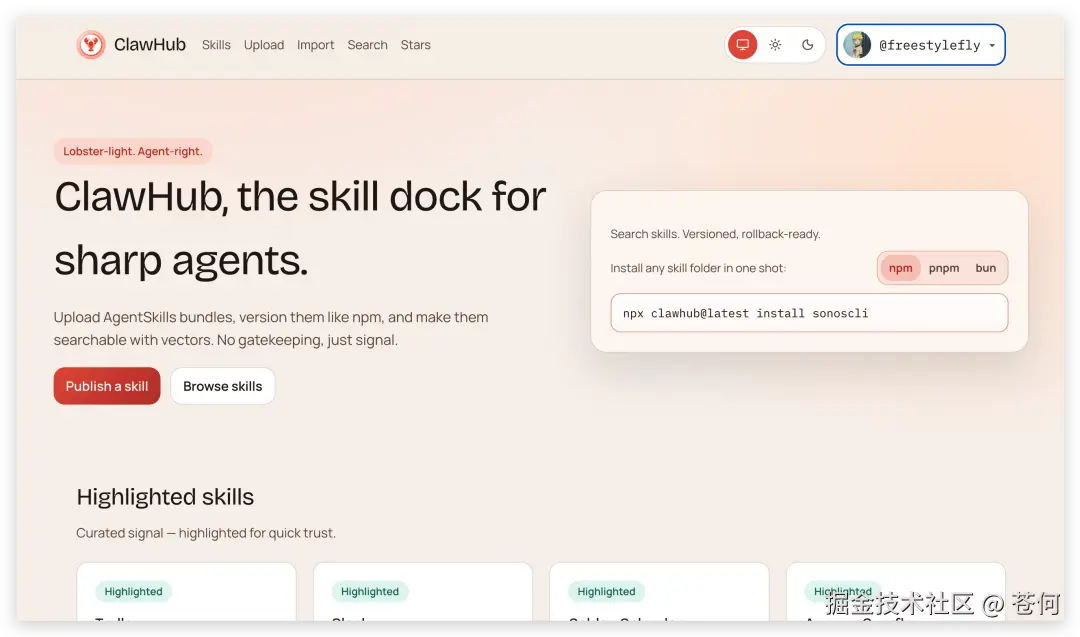Select the pnpm install option
This screenshot has height=637, width=1080.
[944, 268]
